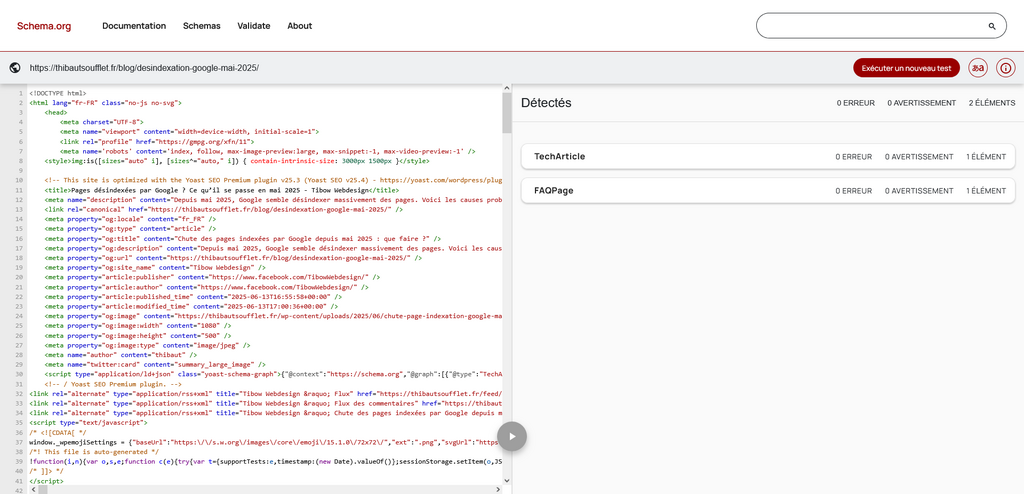Click the Détectés heading

[546, 103]
